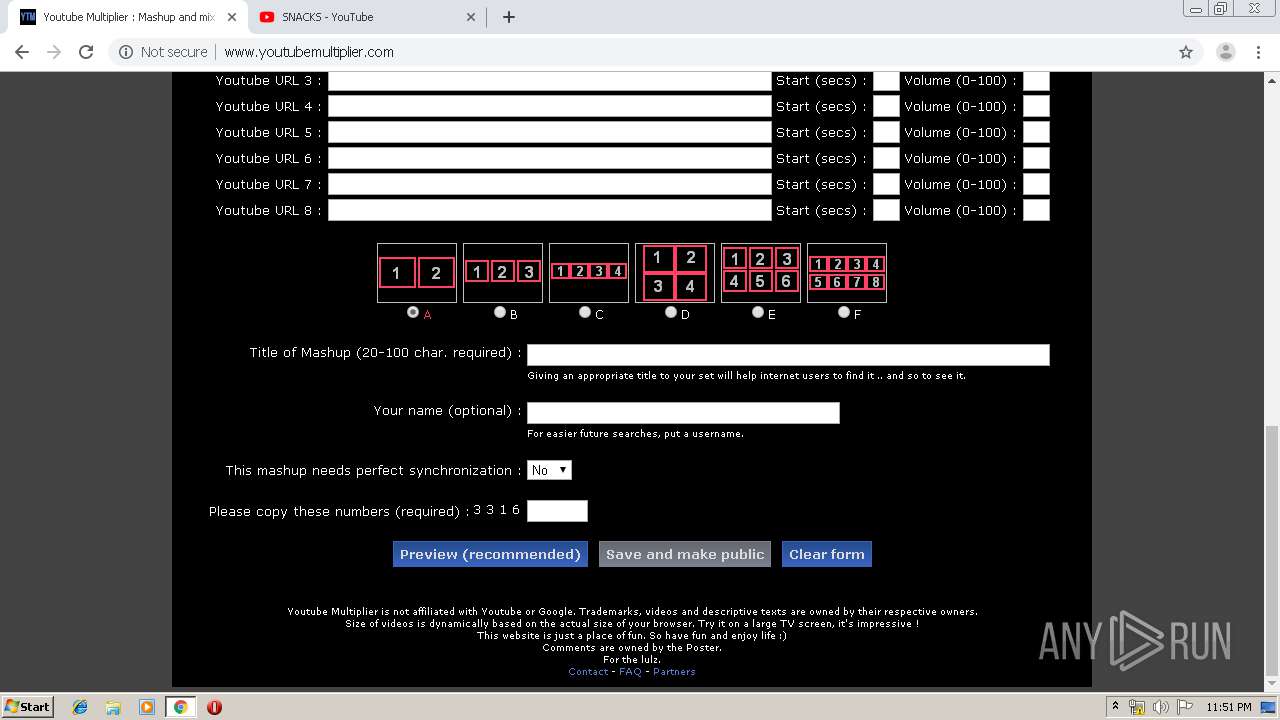Click Save and make public button
Viewport: 1280px width, 720px height.
point(685,554)
